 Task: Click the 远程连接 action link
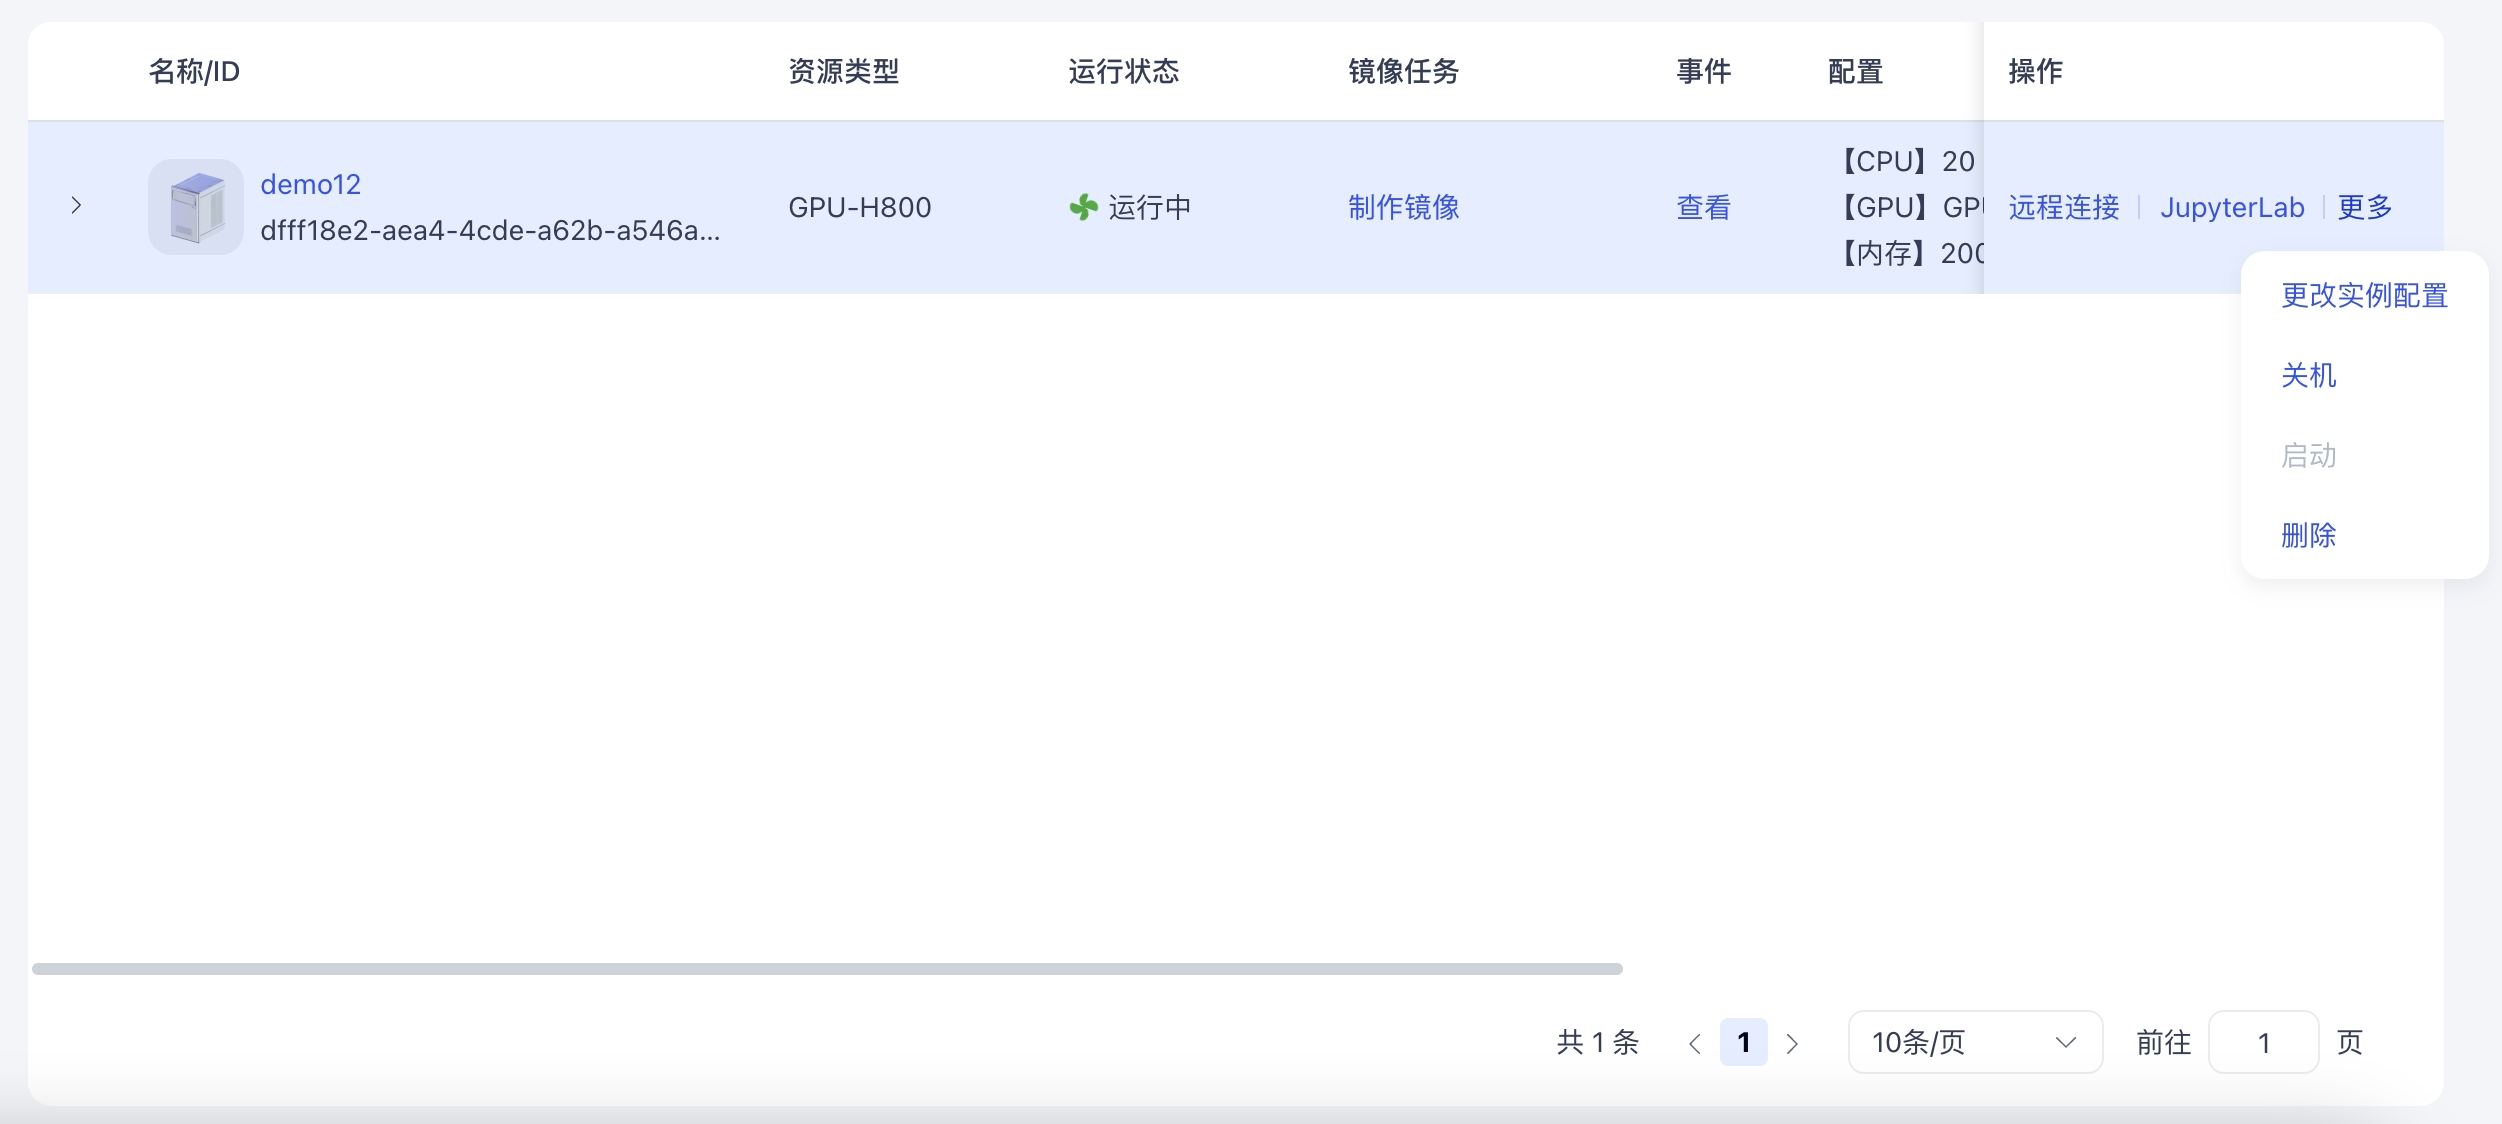pyautogui.click(x=2064, y=207)
